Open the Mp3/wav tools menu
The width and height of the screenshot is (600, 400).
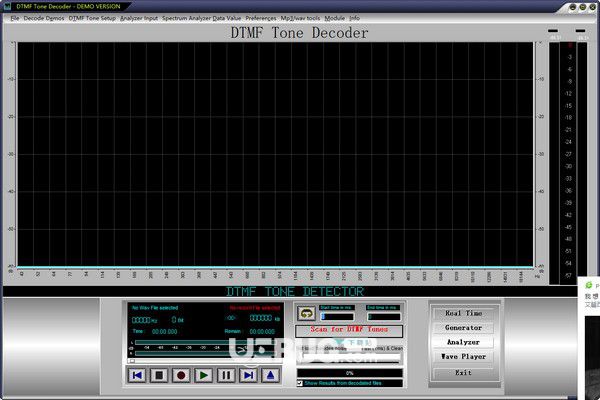click(x=300, y=18)
